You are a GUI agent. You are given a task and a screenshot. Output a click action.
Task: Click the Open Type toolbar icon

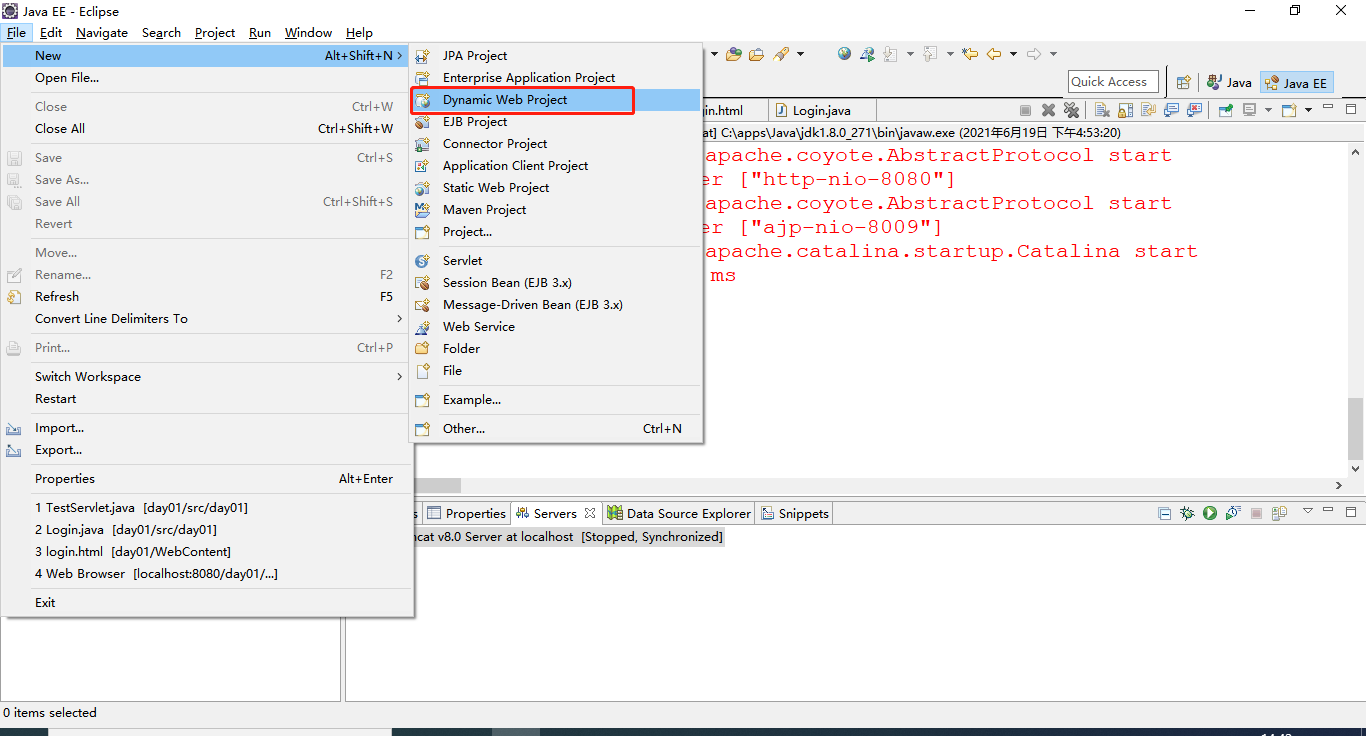[x=733, y=54]
